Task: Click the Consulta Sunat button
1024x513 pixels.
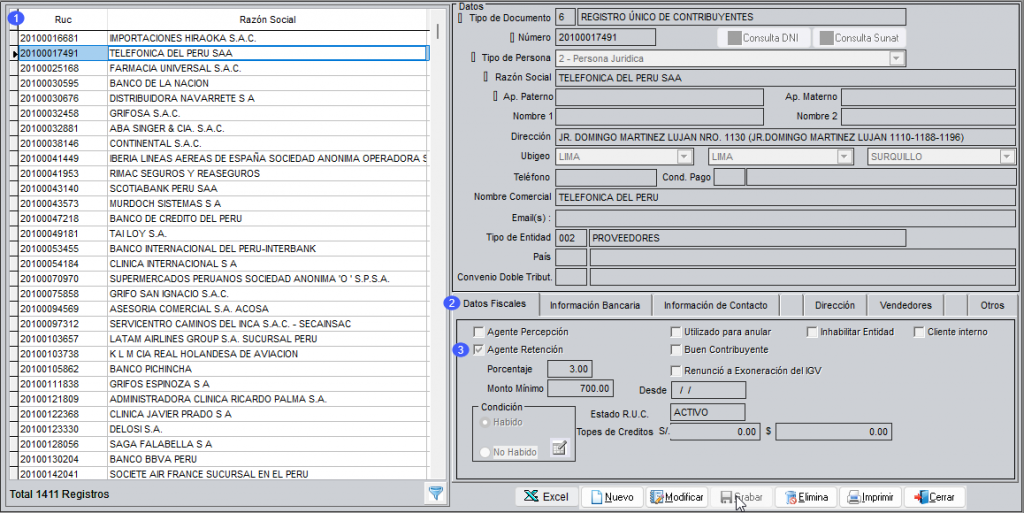Action: [859, 38]
